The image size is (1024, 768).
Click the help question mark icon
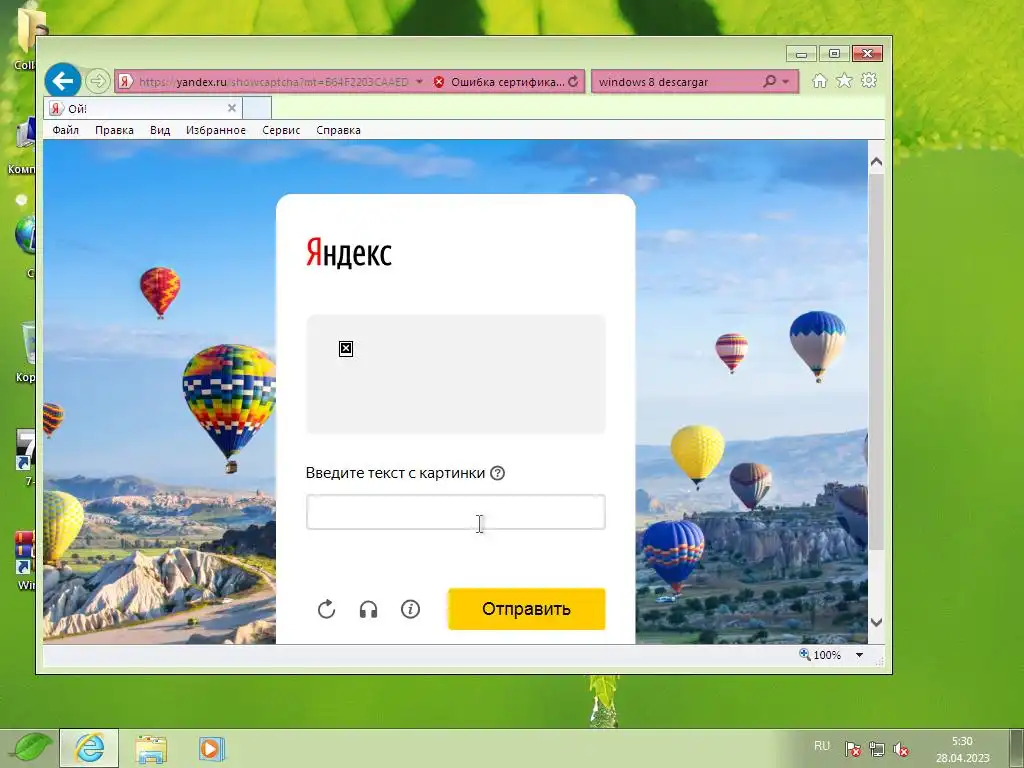[x=497, y=473]
